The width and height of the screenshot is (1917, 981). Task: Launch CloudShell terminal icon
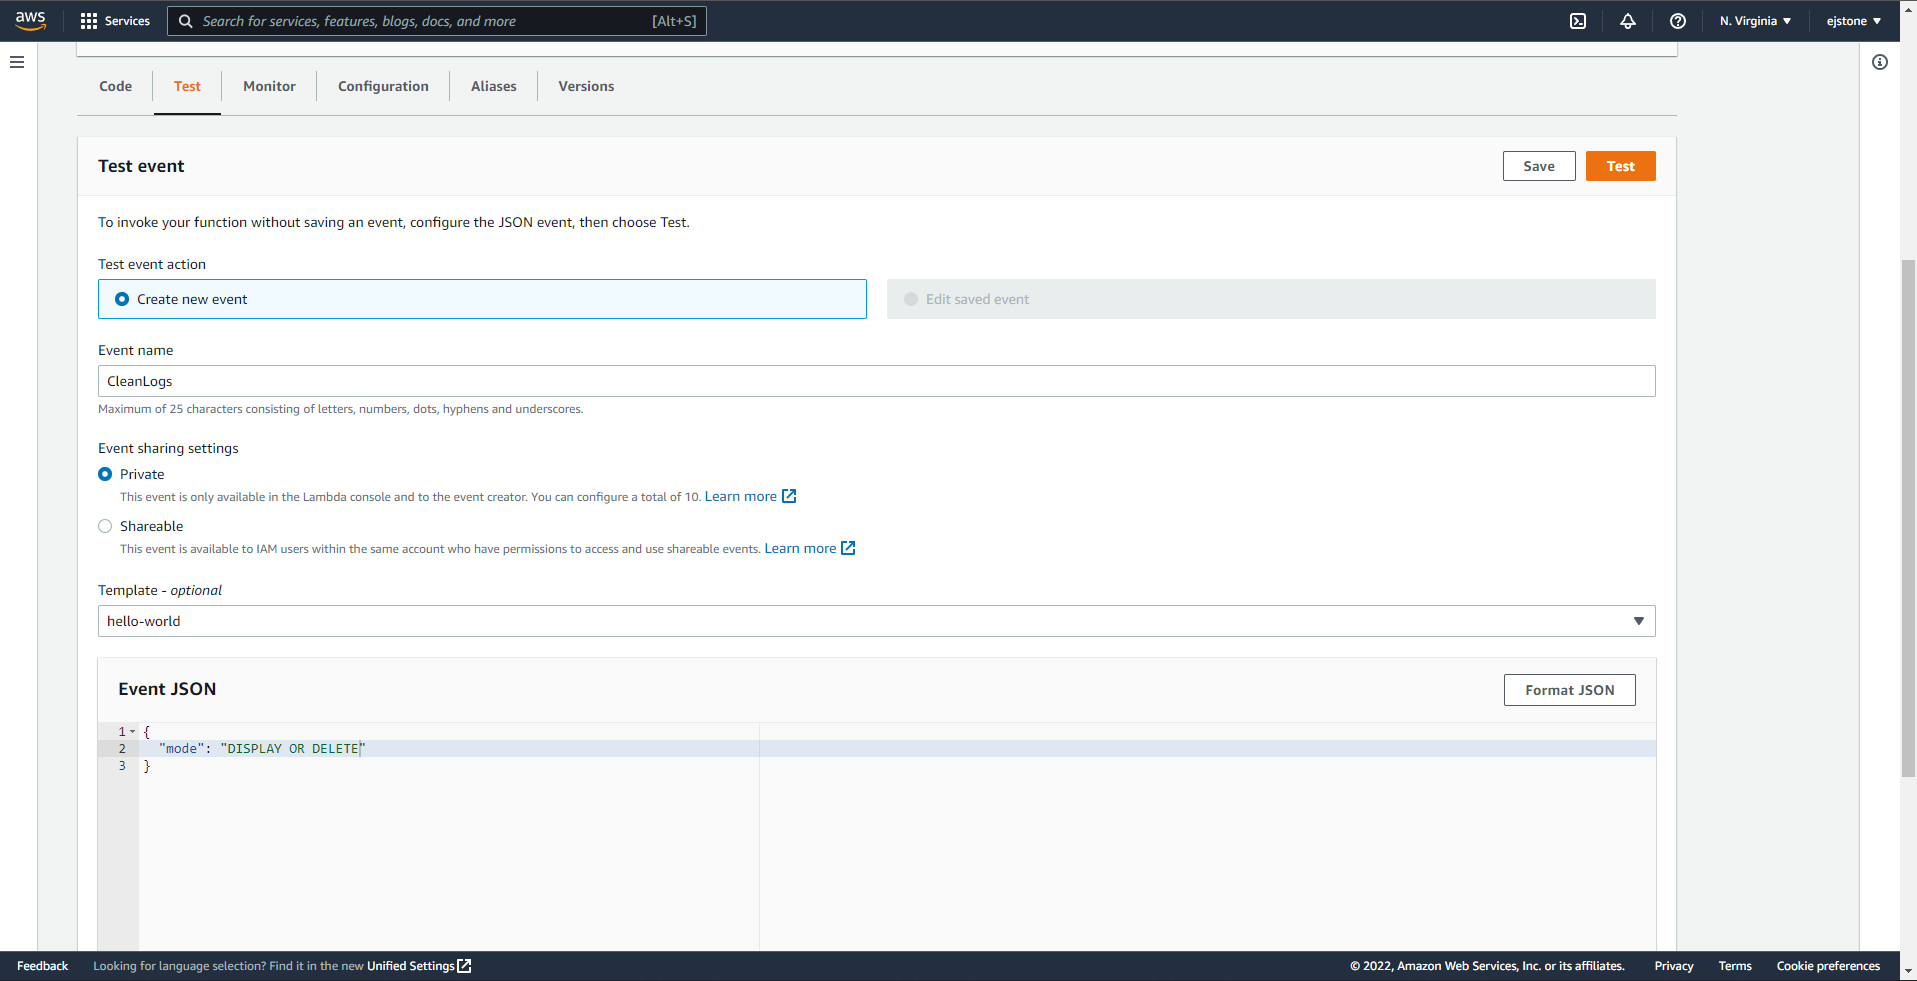pyautogui.click(x=1578, y=21)
